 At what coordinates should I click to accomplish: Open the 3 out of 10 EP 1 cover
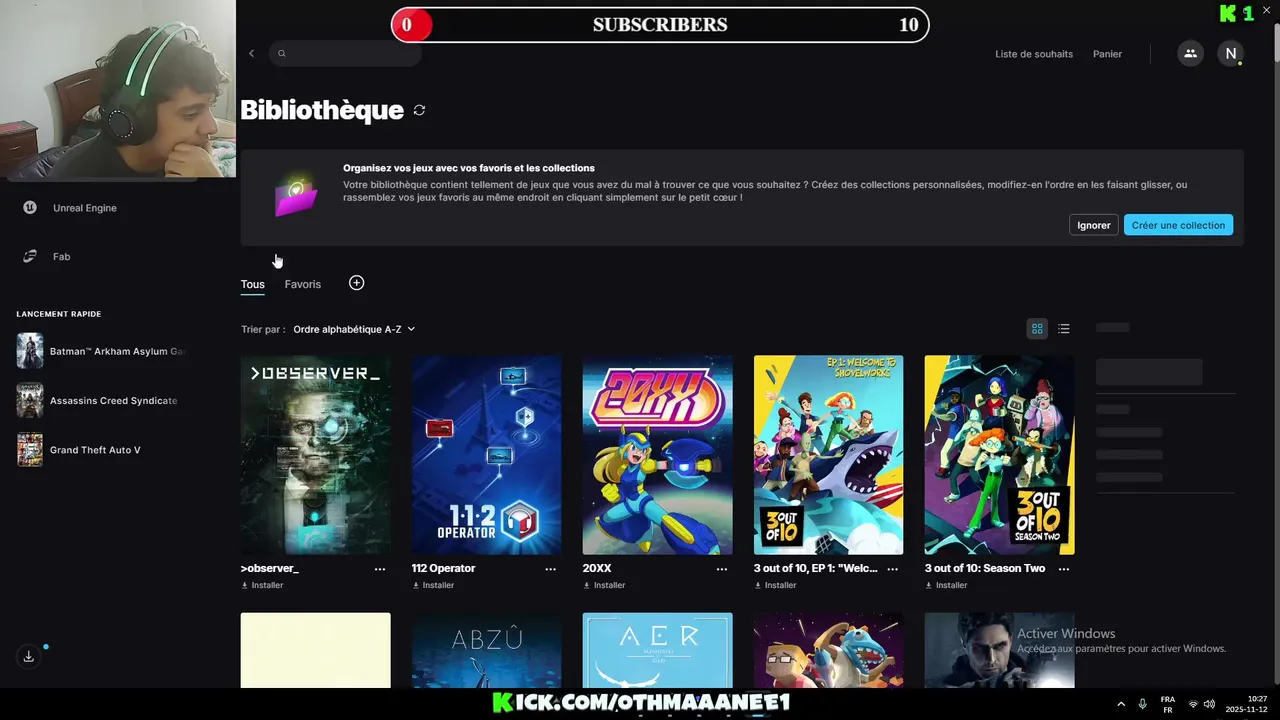(829, 455)
